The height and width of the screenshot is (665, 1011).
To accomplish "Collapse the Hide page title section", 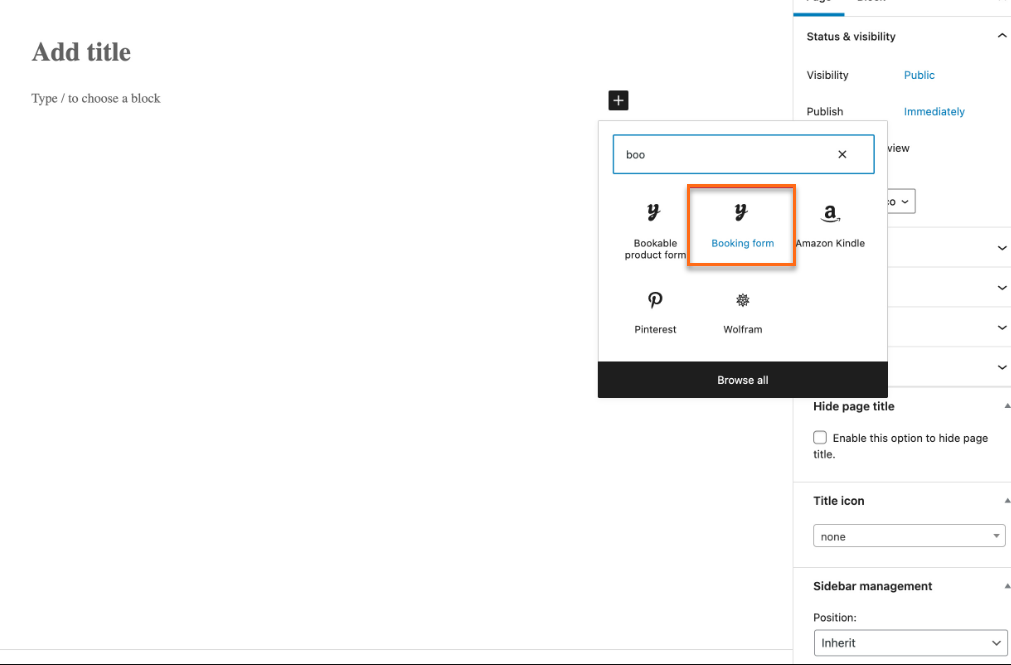I will pyautogui.click(x=1005, y=406).
